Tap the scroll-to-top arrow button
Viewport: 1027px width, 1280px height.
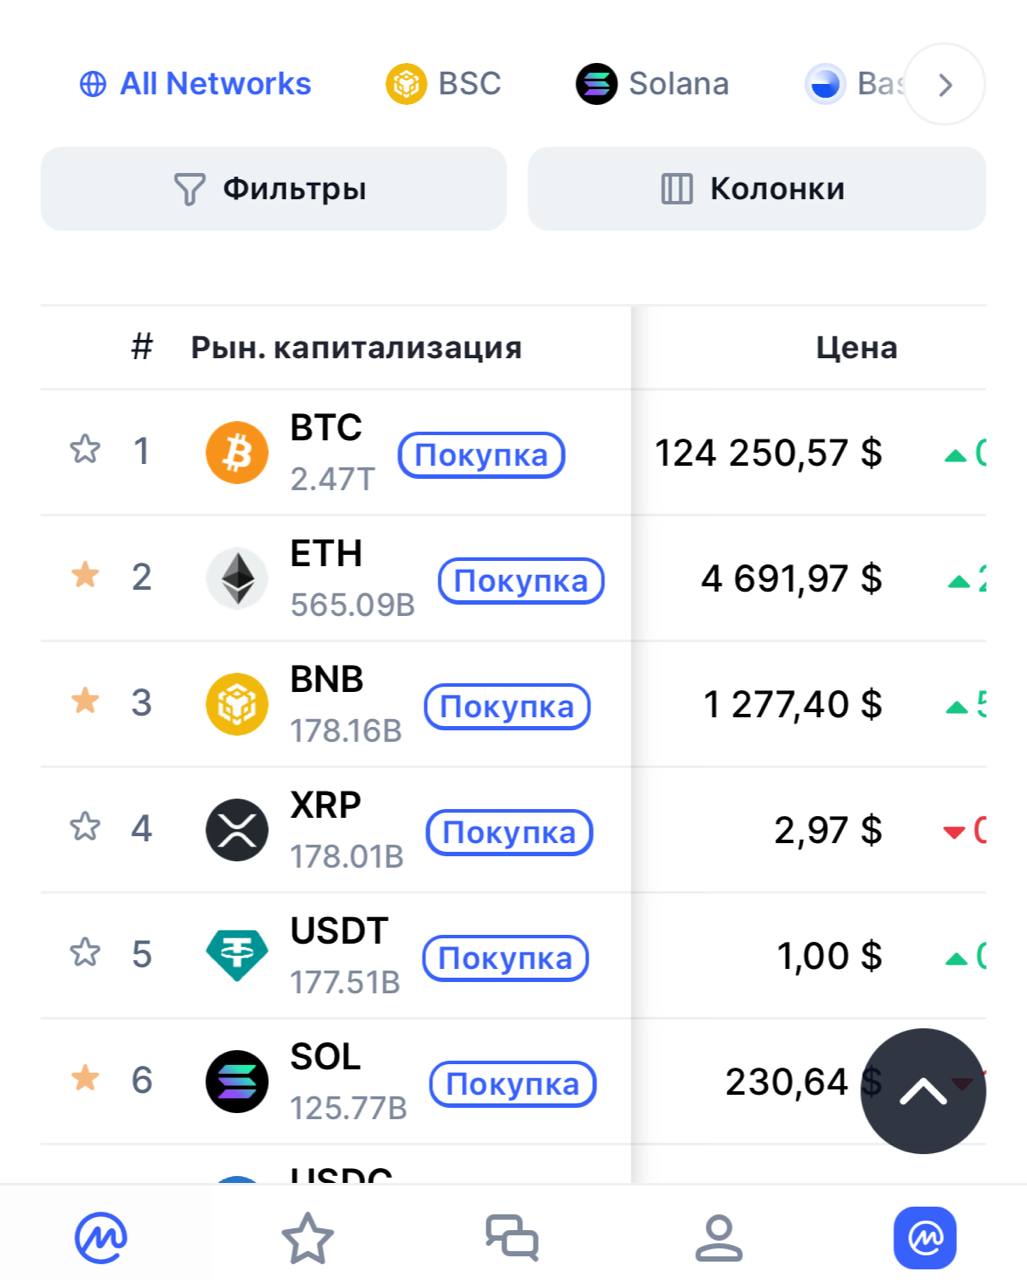point(923,1091)
